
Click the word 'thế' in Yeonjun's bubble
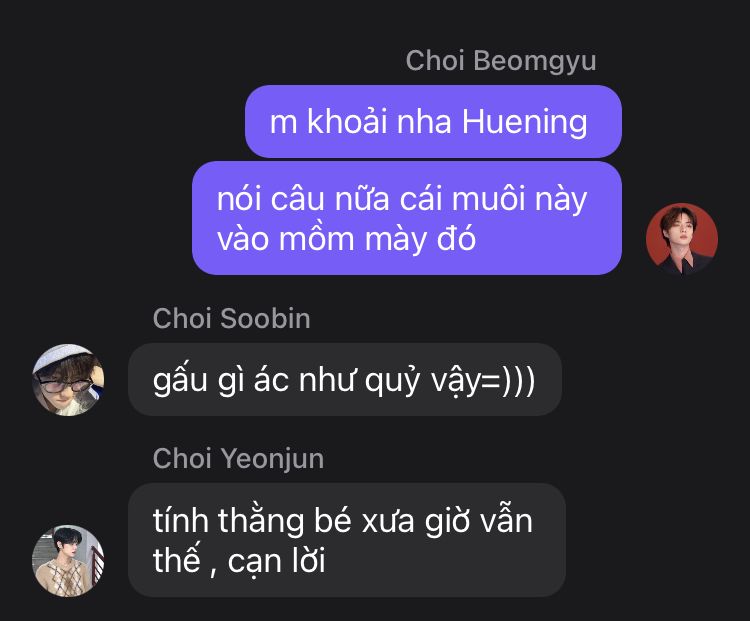[176, 560]
